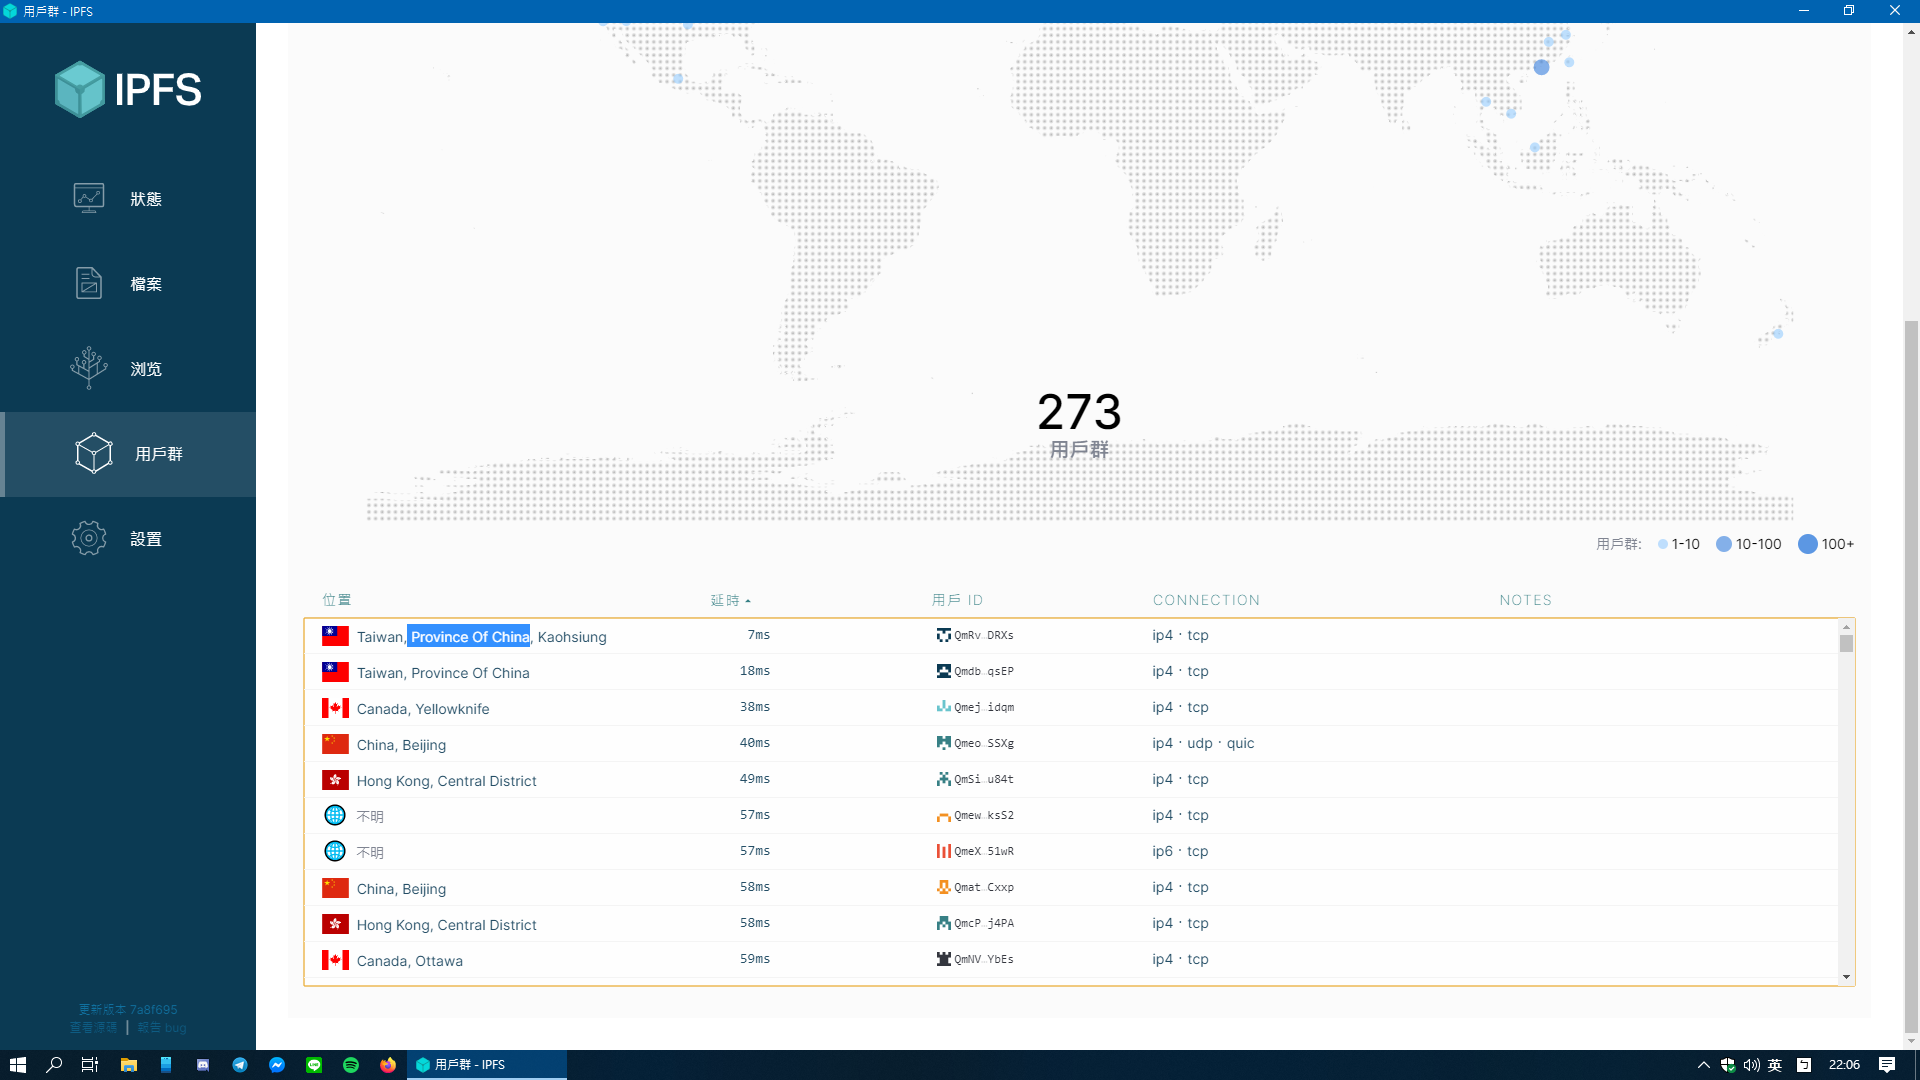The width and height of the screenshot is (1920, 1080).
Task: Click the IPFS cube logo
Action: 79,89
